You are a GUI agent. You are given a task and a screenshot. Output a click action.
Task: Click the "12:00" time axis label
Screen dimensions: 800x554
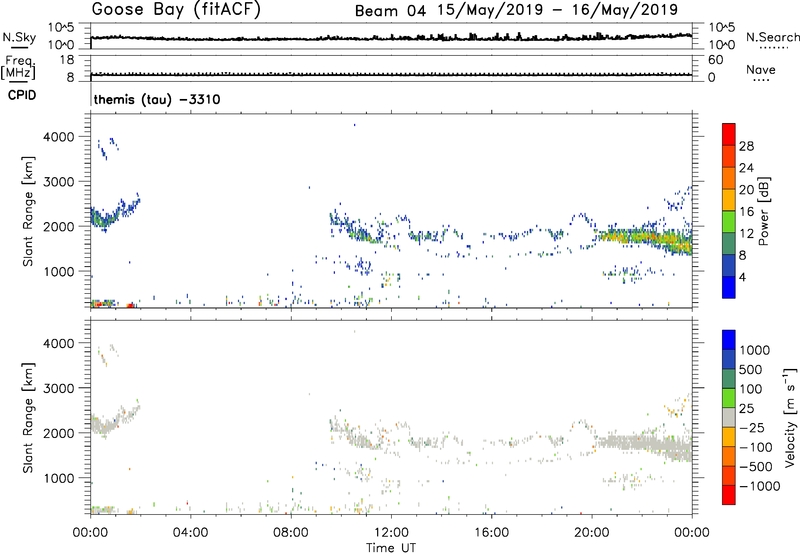click(391, 533)
